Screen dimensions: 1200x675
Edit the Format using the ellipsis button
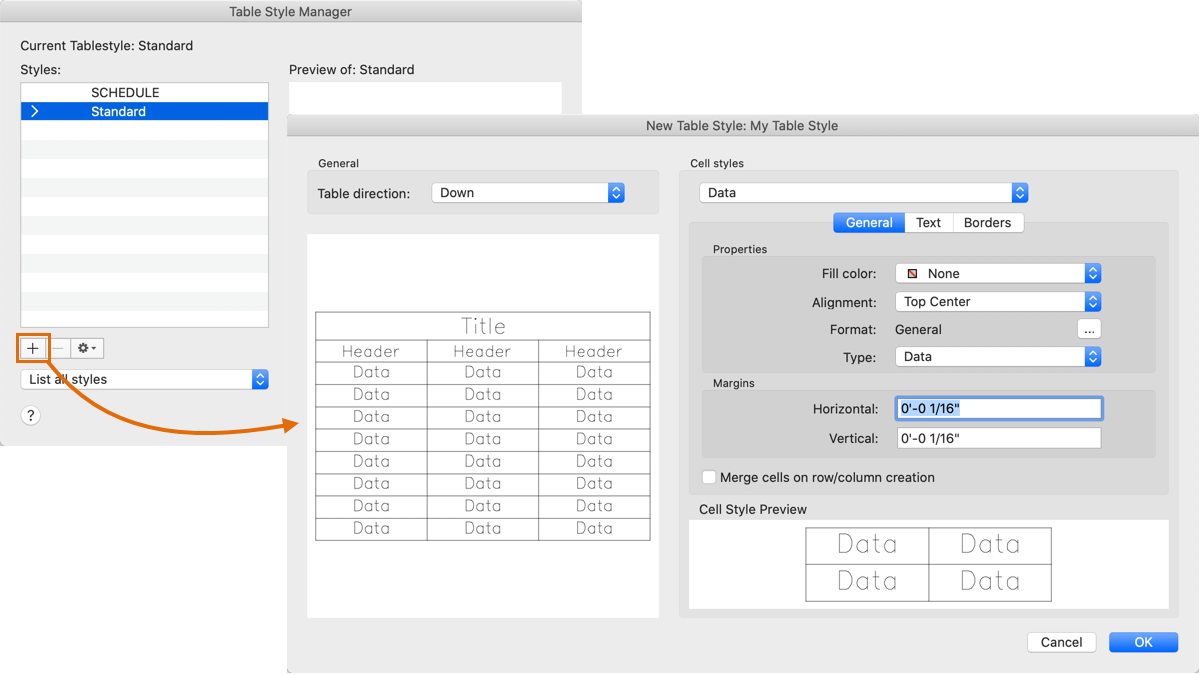coord(1088,329)
